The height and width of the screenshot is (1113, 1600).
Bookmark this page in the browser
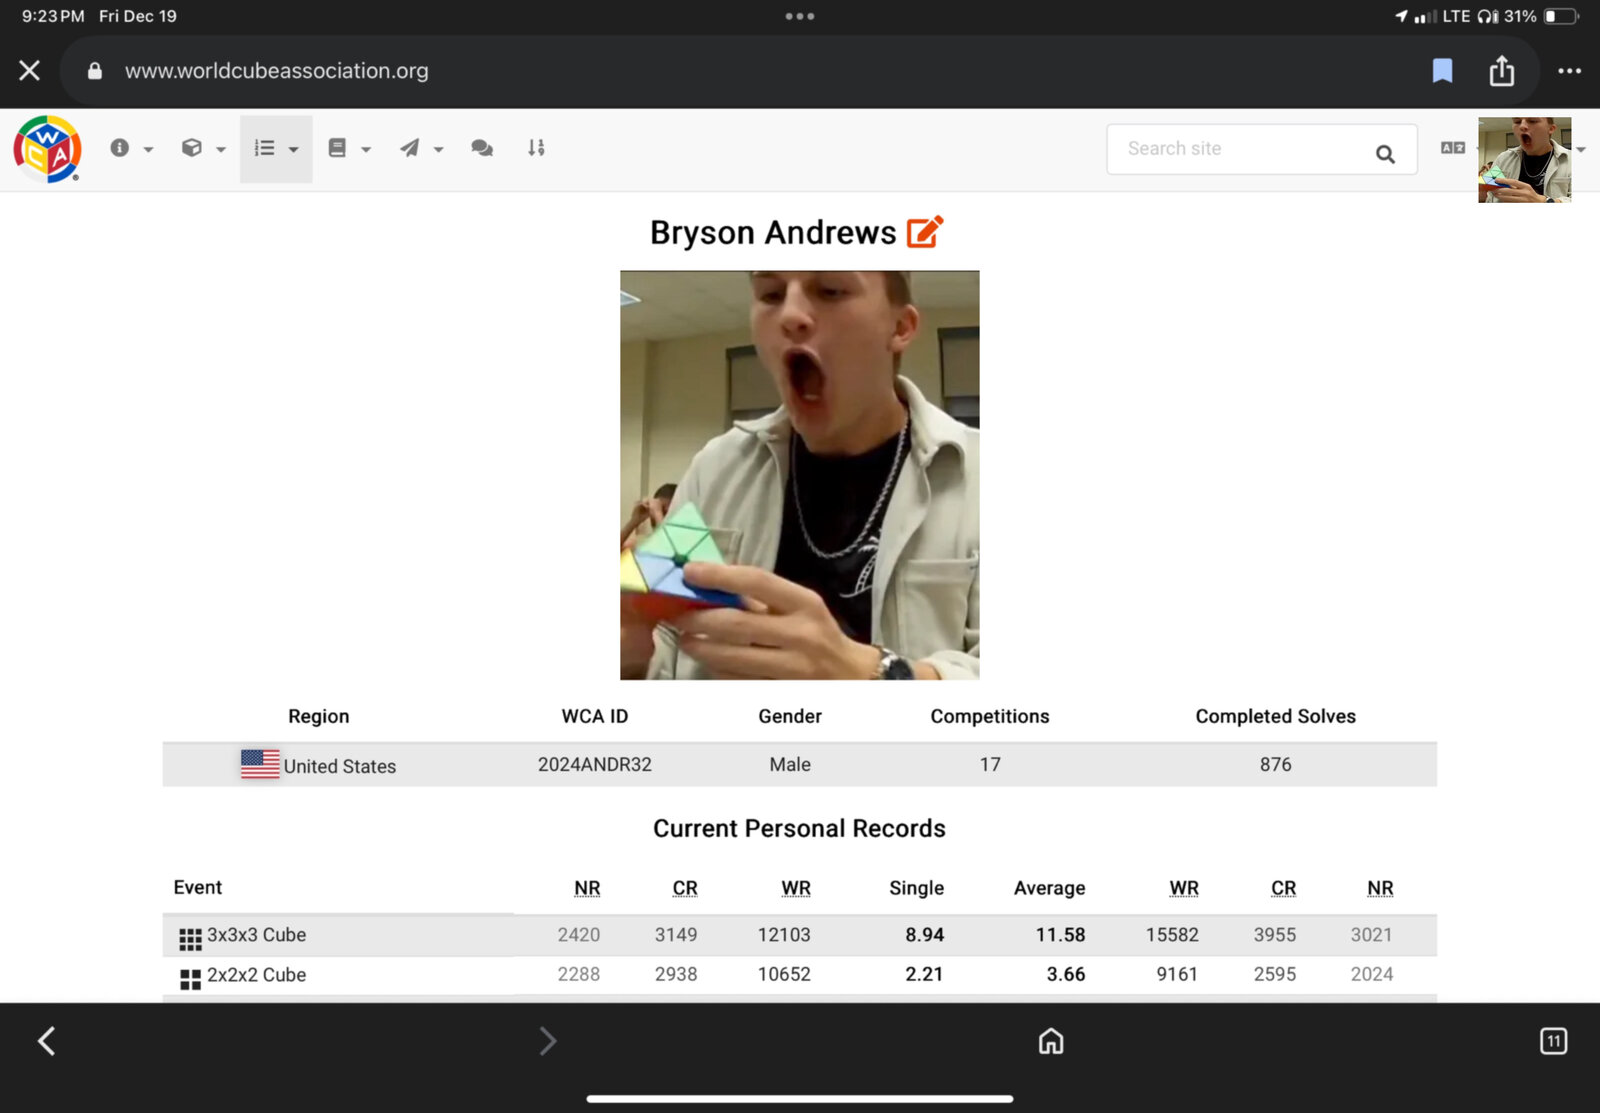click(x=1442, y=71)
